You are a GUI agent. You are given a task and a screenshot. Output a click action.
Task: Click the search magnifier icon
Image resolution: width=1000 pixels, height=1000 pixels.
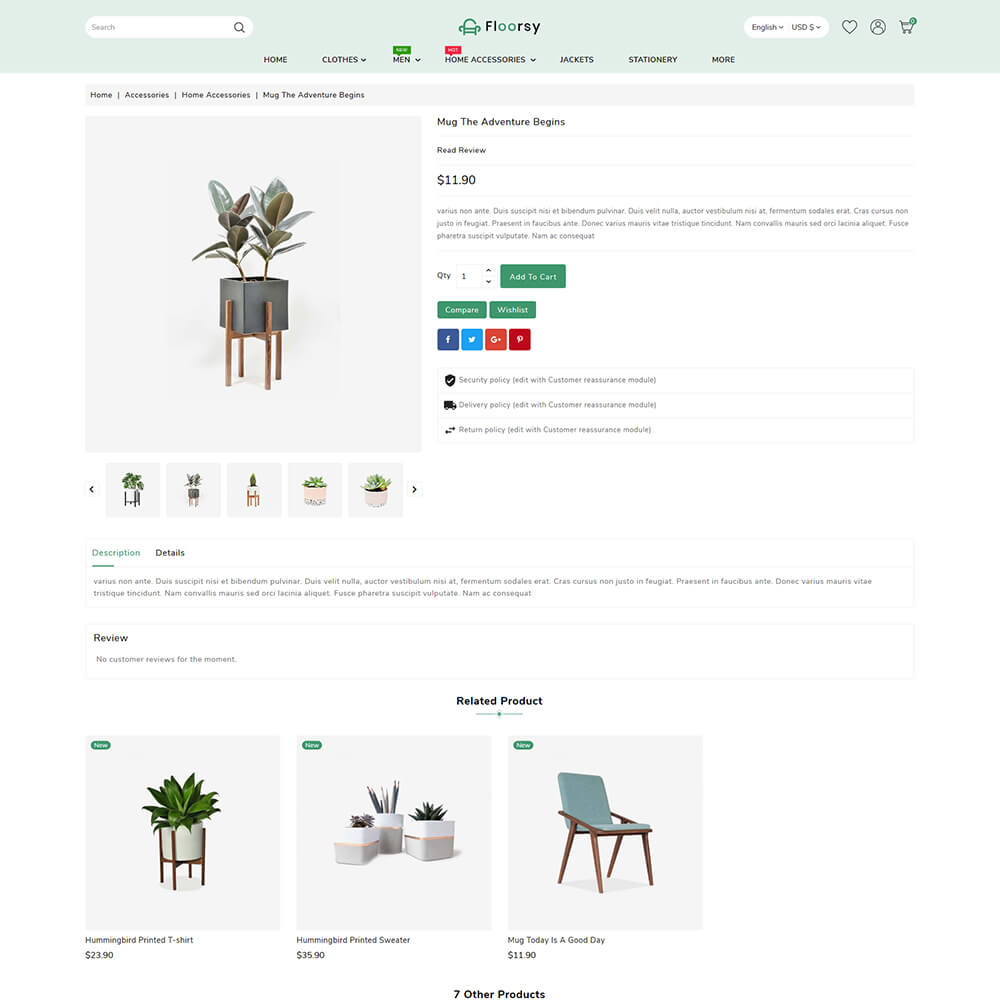[239, 27]
